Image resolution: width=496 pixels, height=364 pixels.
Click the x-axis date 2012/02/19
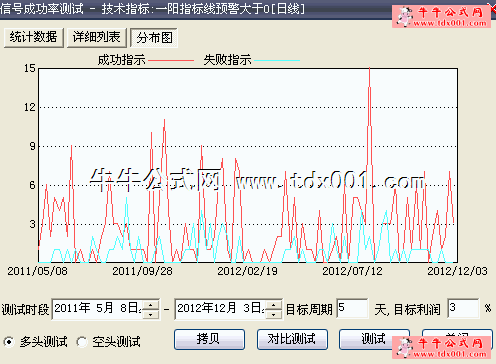point(247,271)
